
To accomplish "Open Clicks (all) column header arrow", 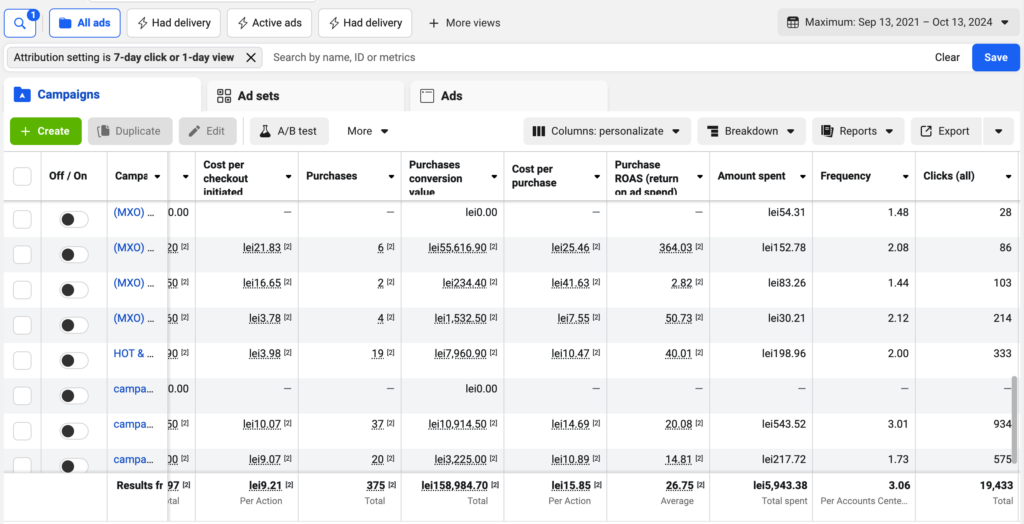I will coord(1008,177).
